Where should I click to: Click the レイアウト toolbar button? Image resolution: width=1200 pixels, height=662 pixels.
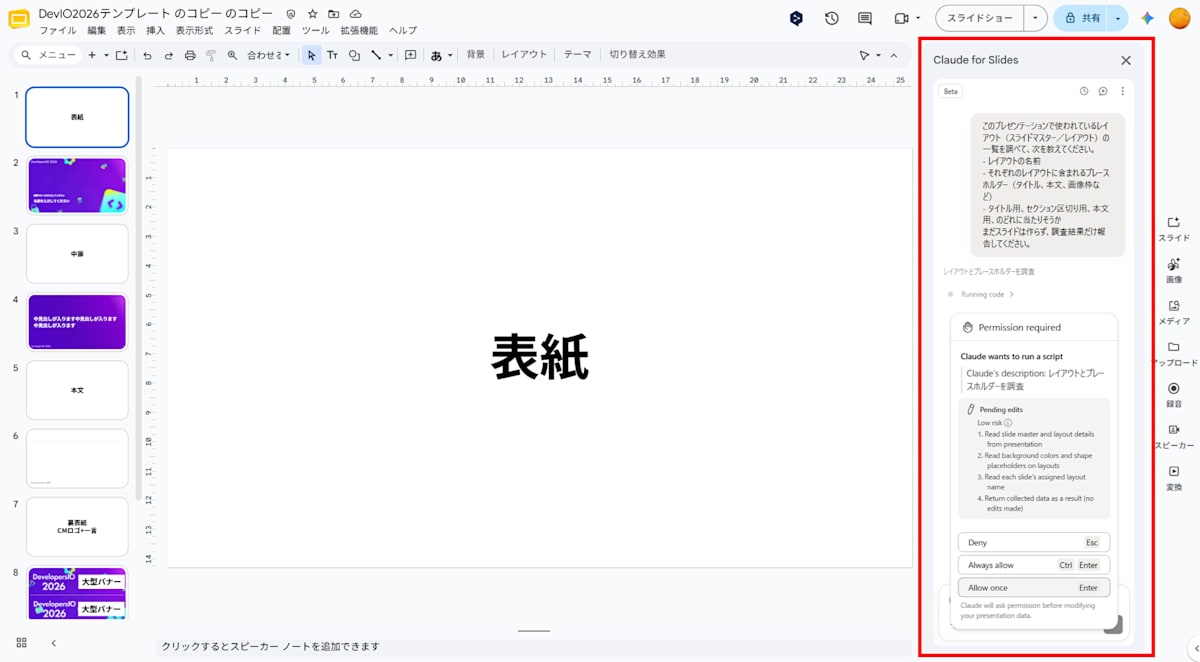click(524, 55)
